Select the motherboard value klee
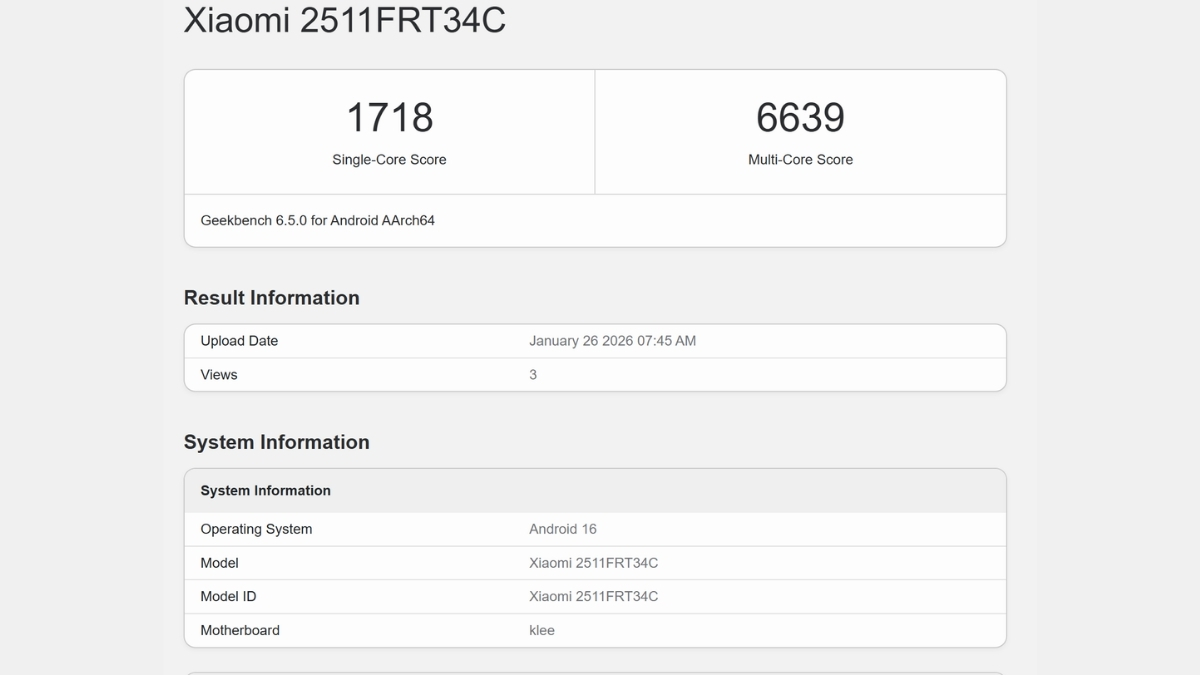1200x675 pixels. click(542, 631)
